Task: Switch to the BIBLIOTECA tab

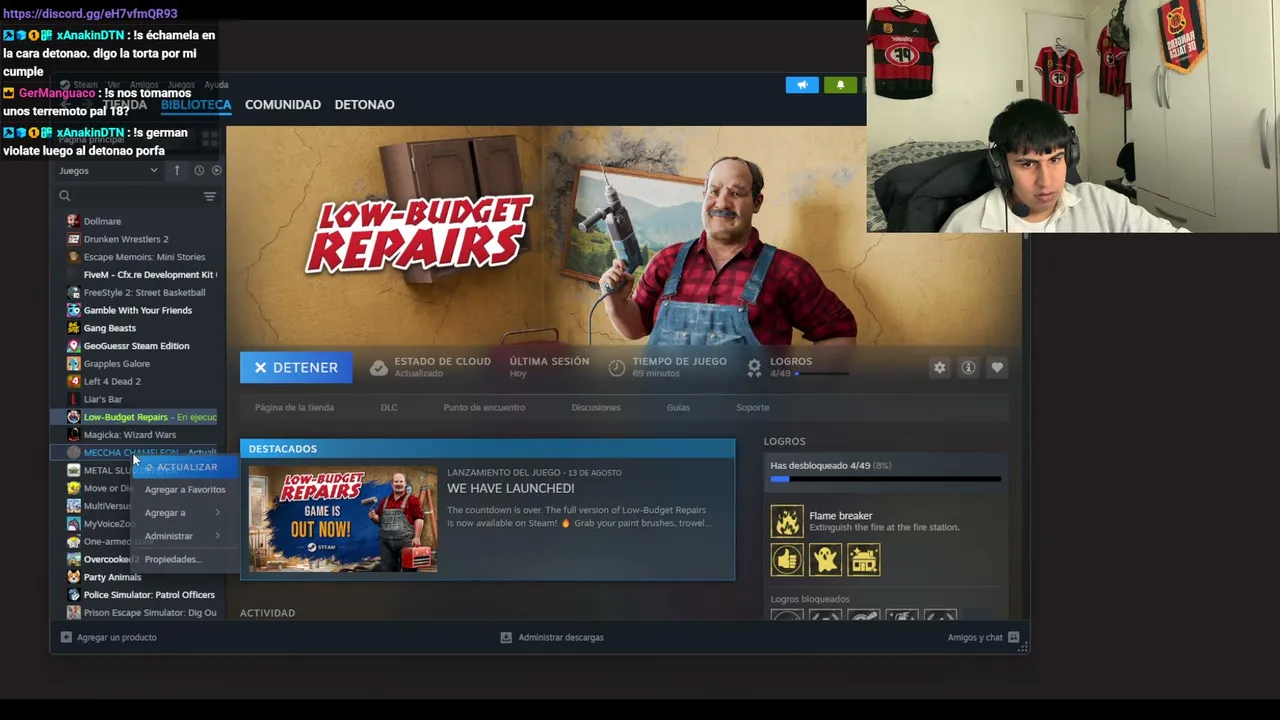Action: point(196,104)
